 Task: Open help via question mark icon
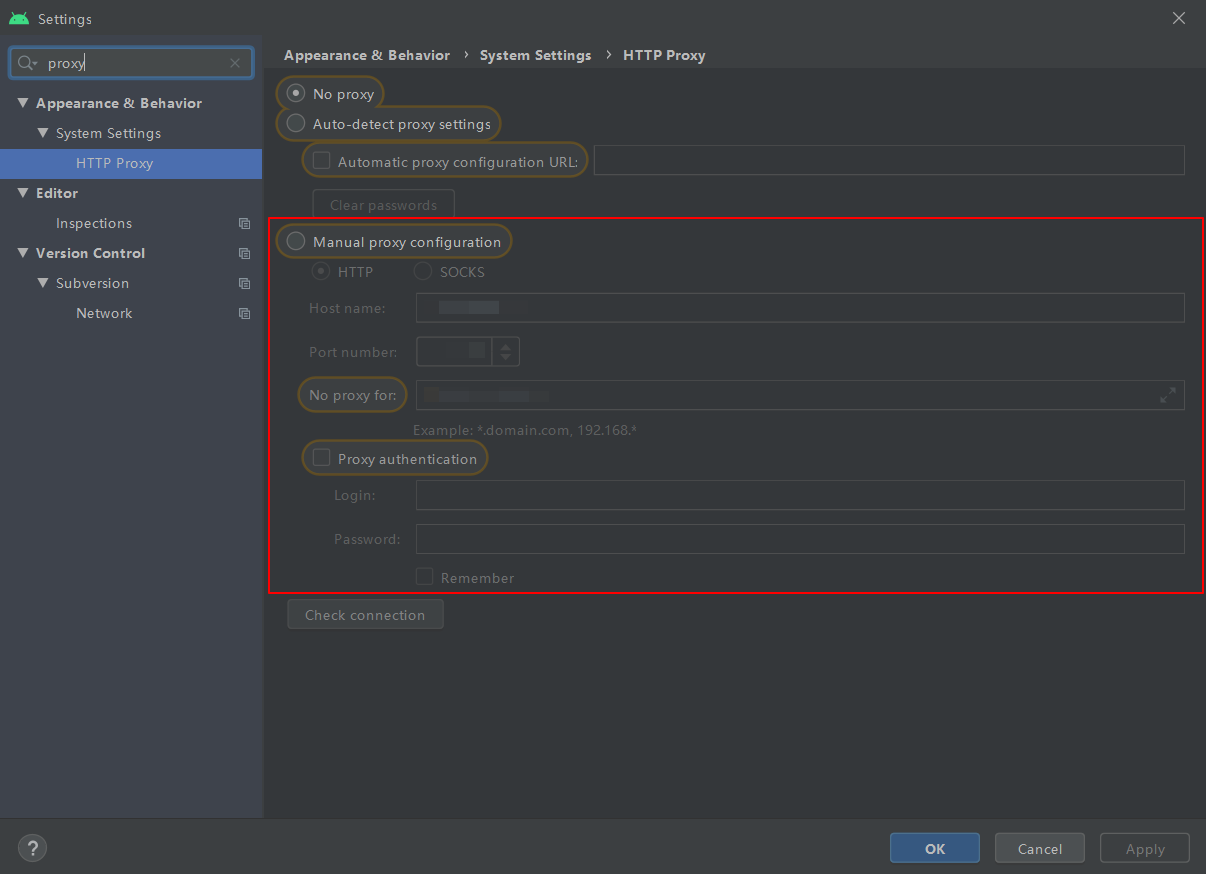pyautogui.click(x=32, y=848)
